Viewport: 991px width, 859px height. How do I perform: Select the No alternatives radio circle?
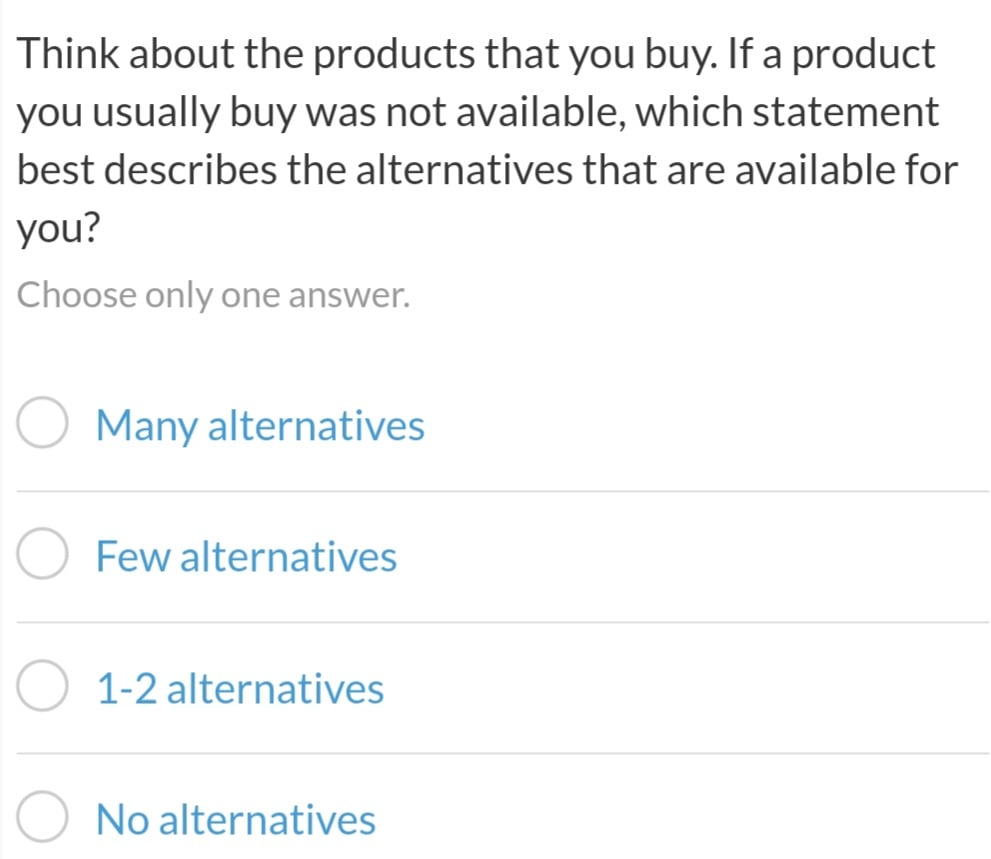point(42,817)
